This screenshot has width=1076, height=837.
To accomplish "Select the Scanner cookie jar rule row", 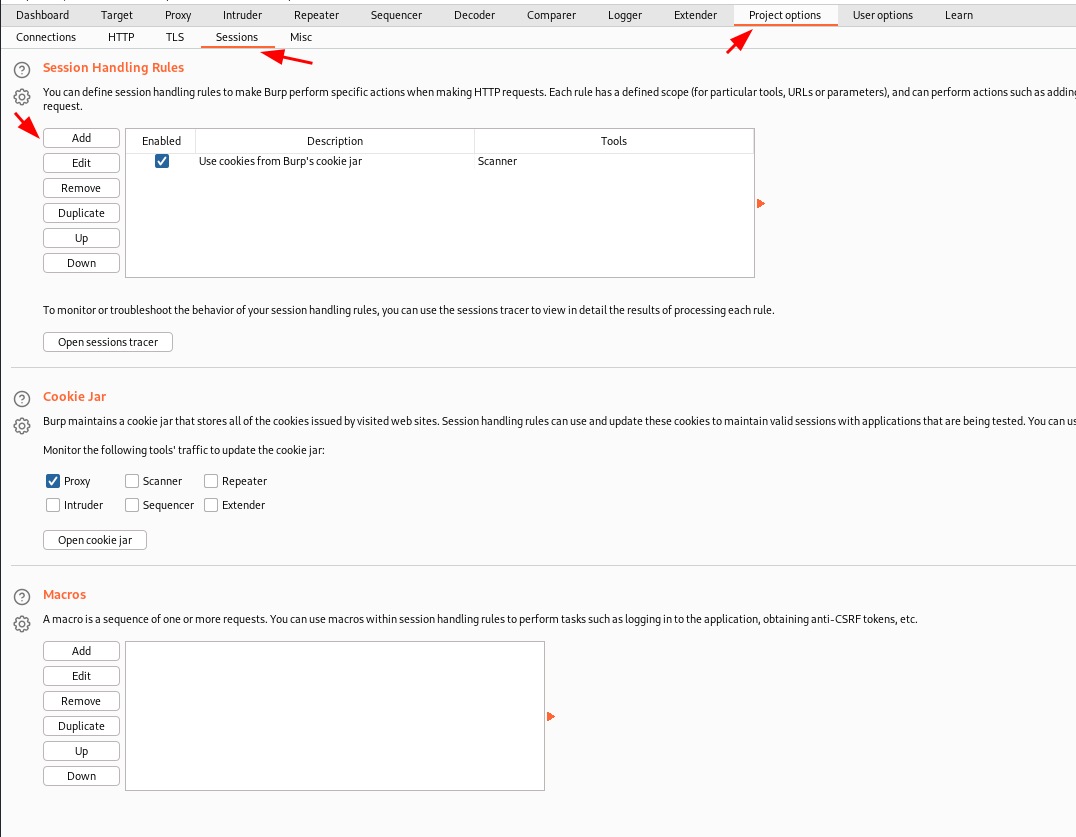I will (x=440, y=161).
